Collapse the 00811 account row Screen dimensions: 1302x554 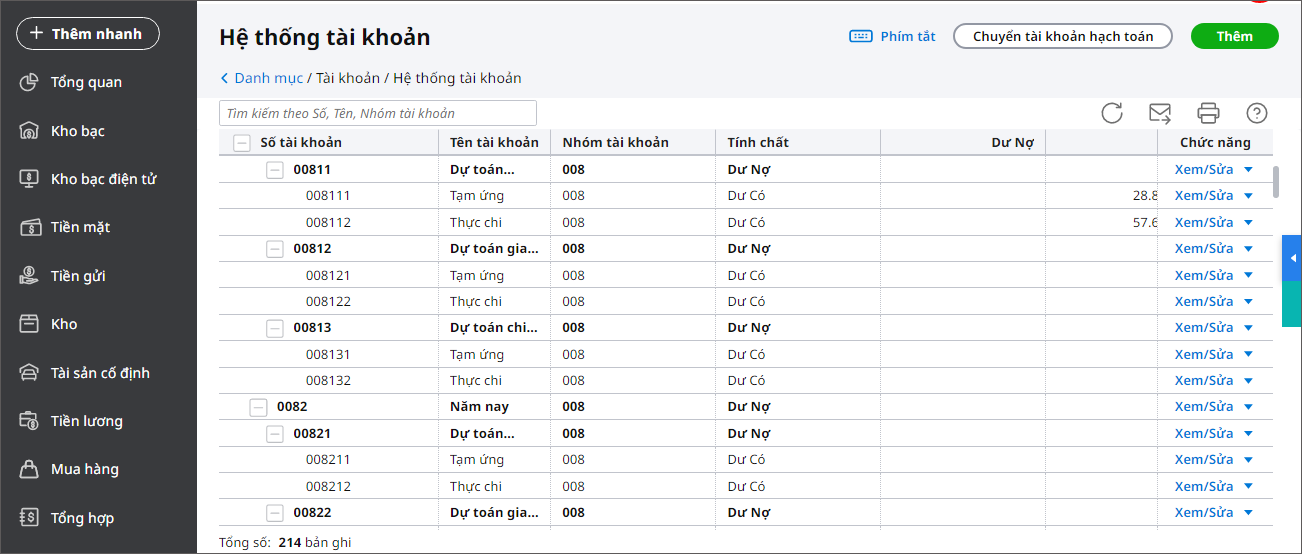(274, 170)
